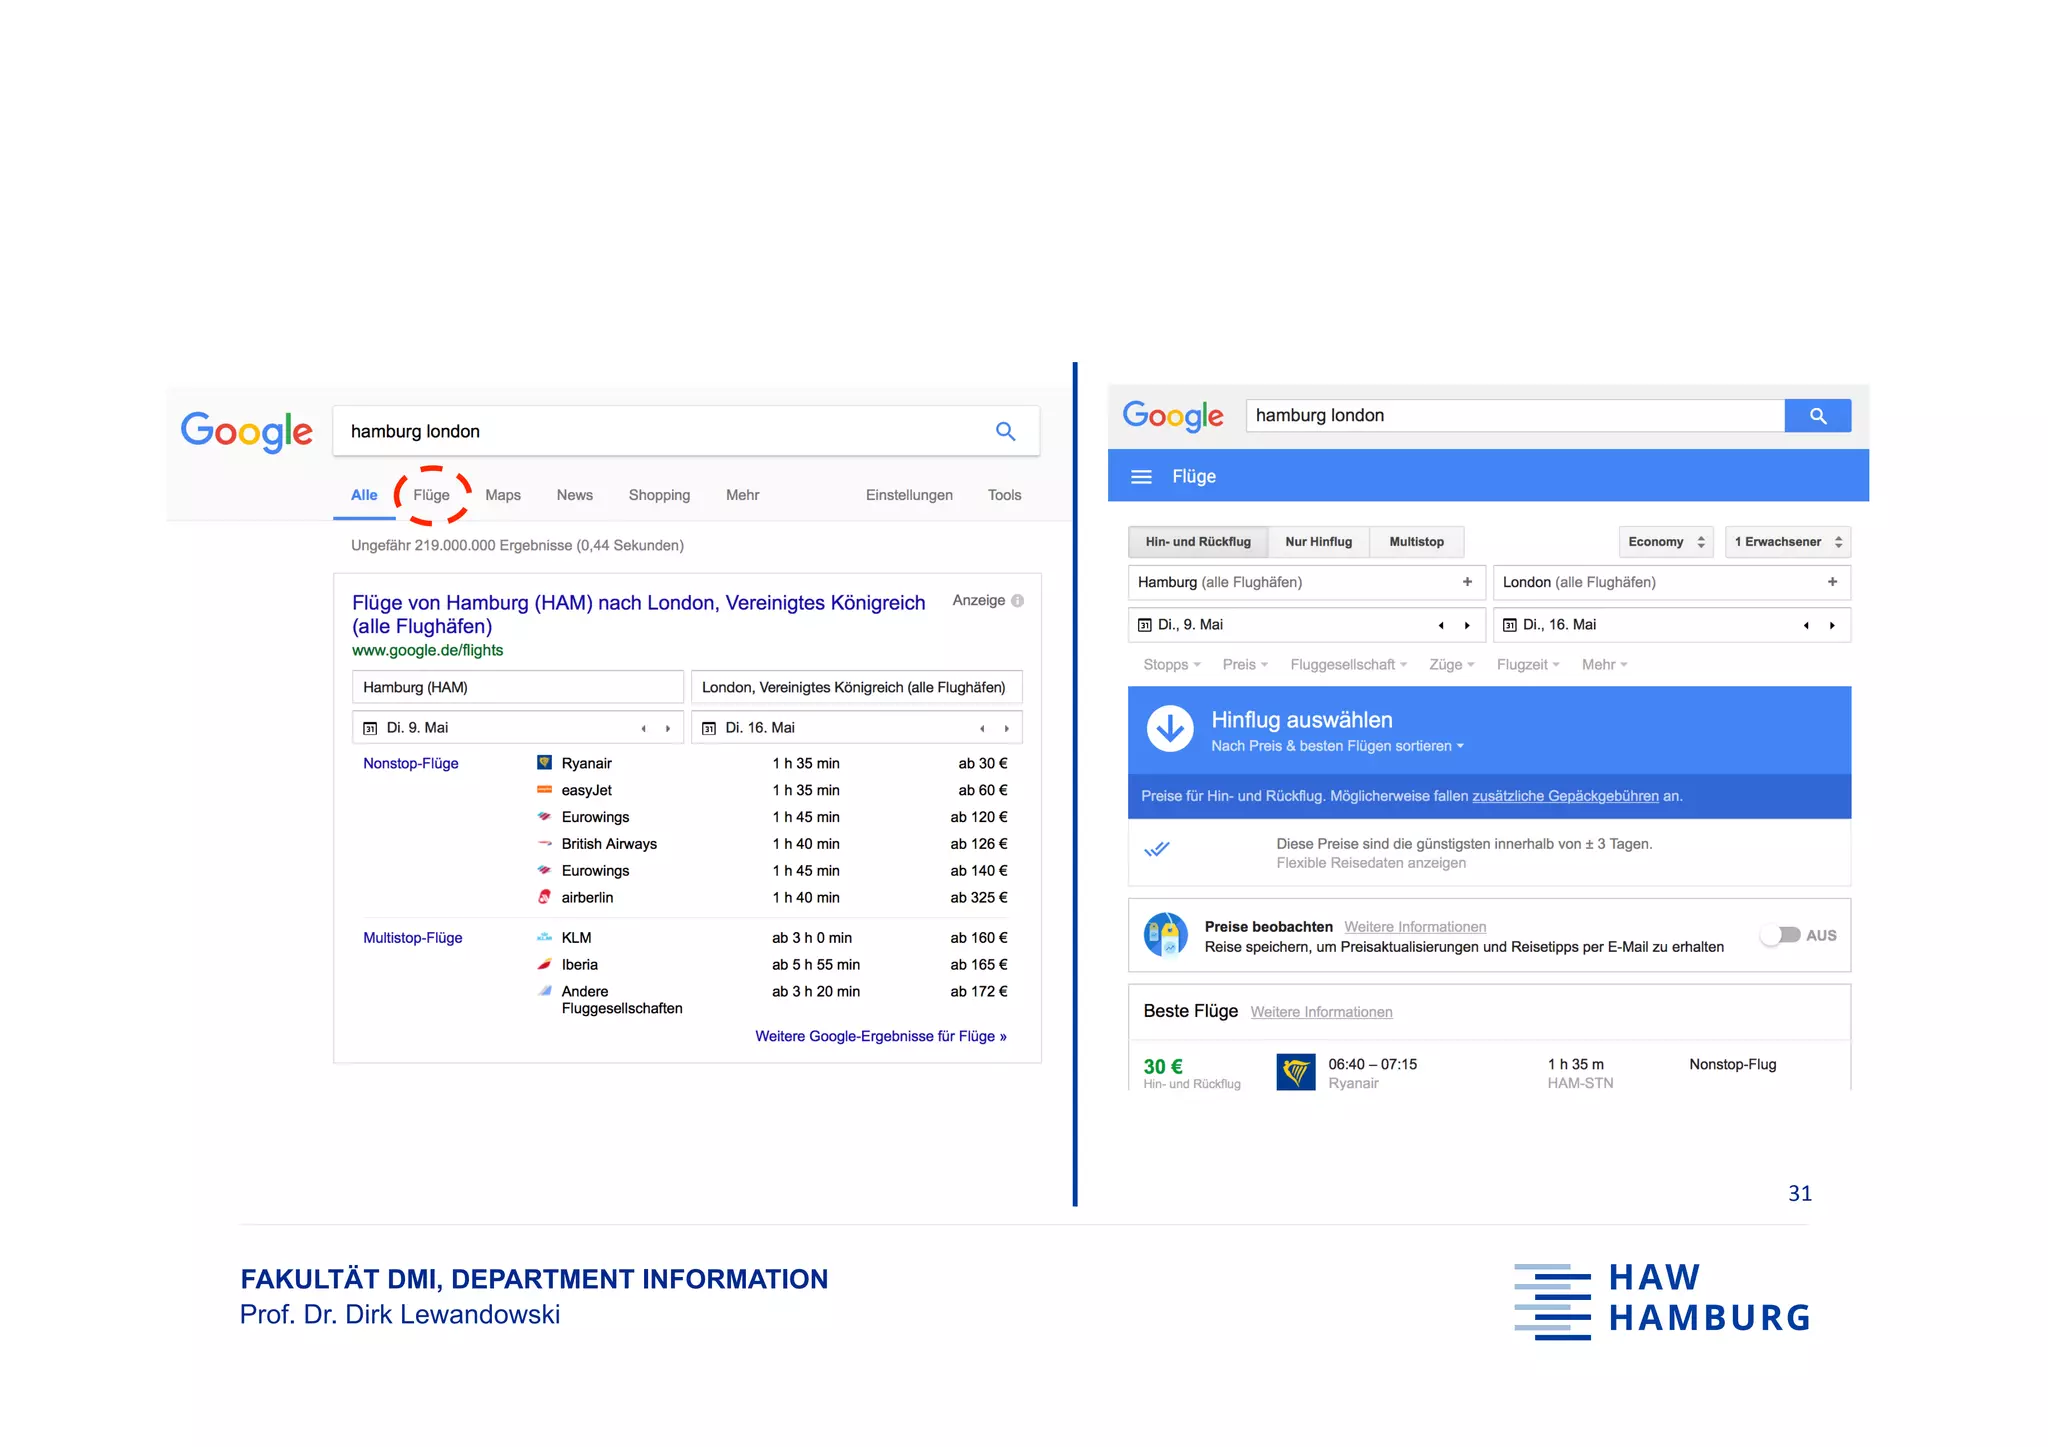The image size is (2048, 1447).
Task: Open the 1 Erwachsener passenger dropdown
Action: (x=1788, y=542)
